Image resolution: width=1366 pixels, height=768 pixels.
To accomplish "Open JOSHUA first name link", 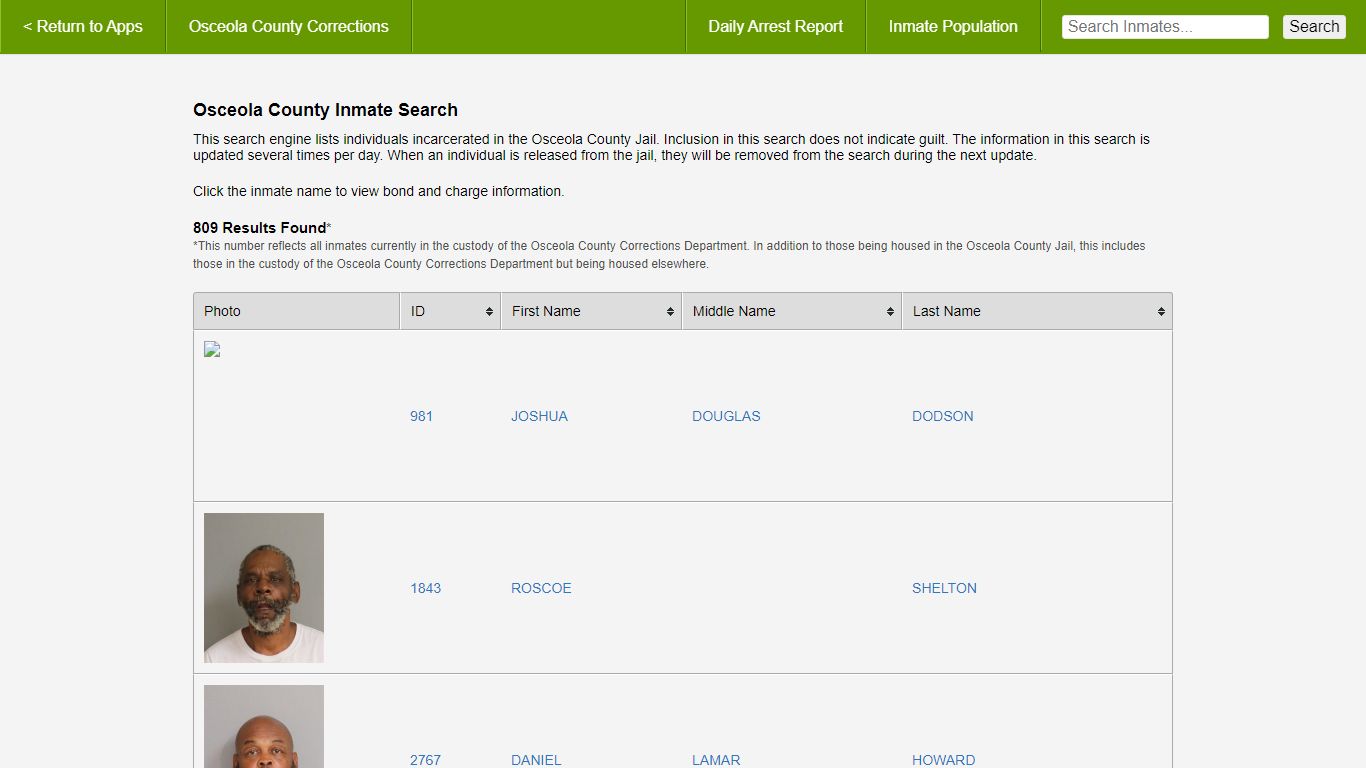I will click(x=539, y=416).
